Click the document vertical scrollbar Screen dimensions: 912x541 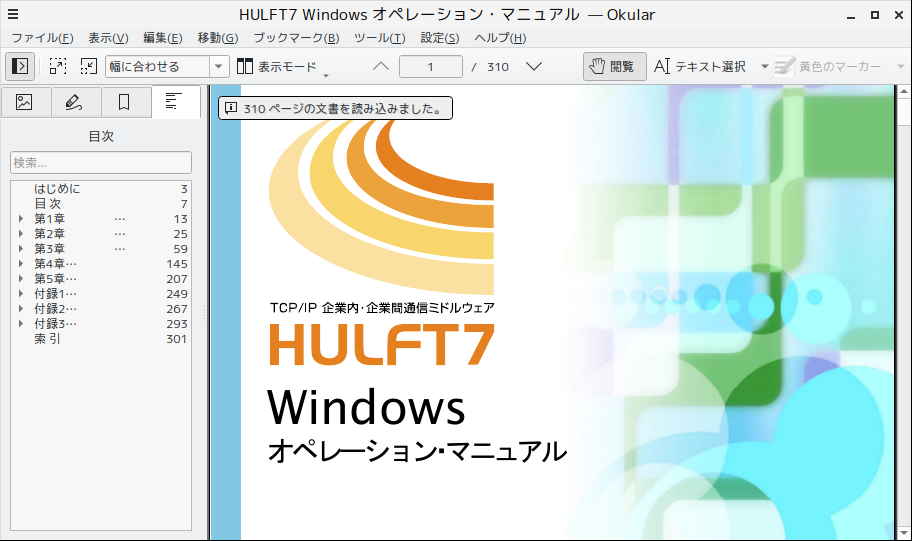(x=904, y=312)
